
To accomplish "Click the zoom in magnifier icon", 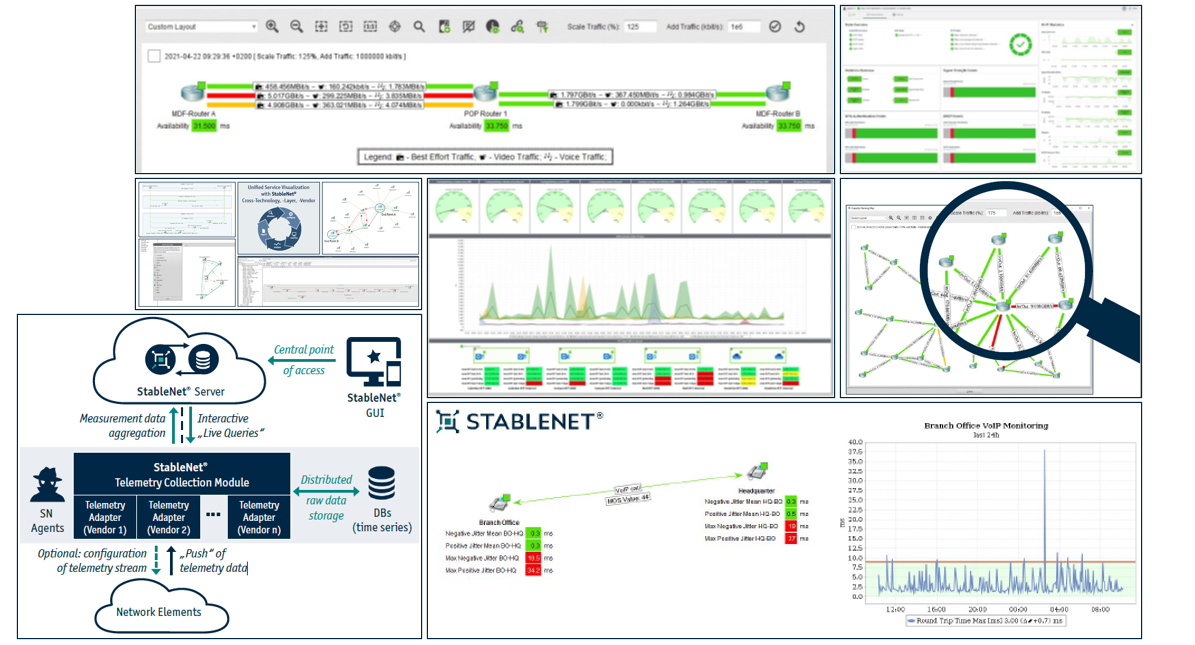I will 272,27.
